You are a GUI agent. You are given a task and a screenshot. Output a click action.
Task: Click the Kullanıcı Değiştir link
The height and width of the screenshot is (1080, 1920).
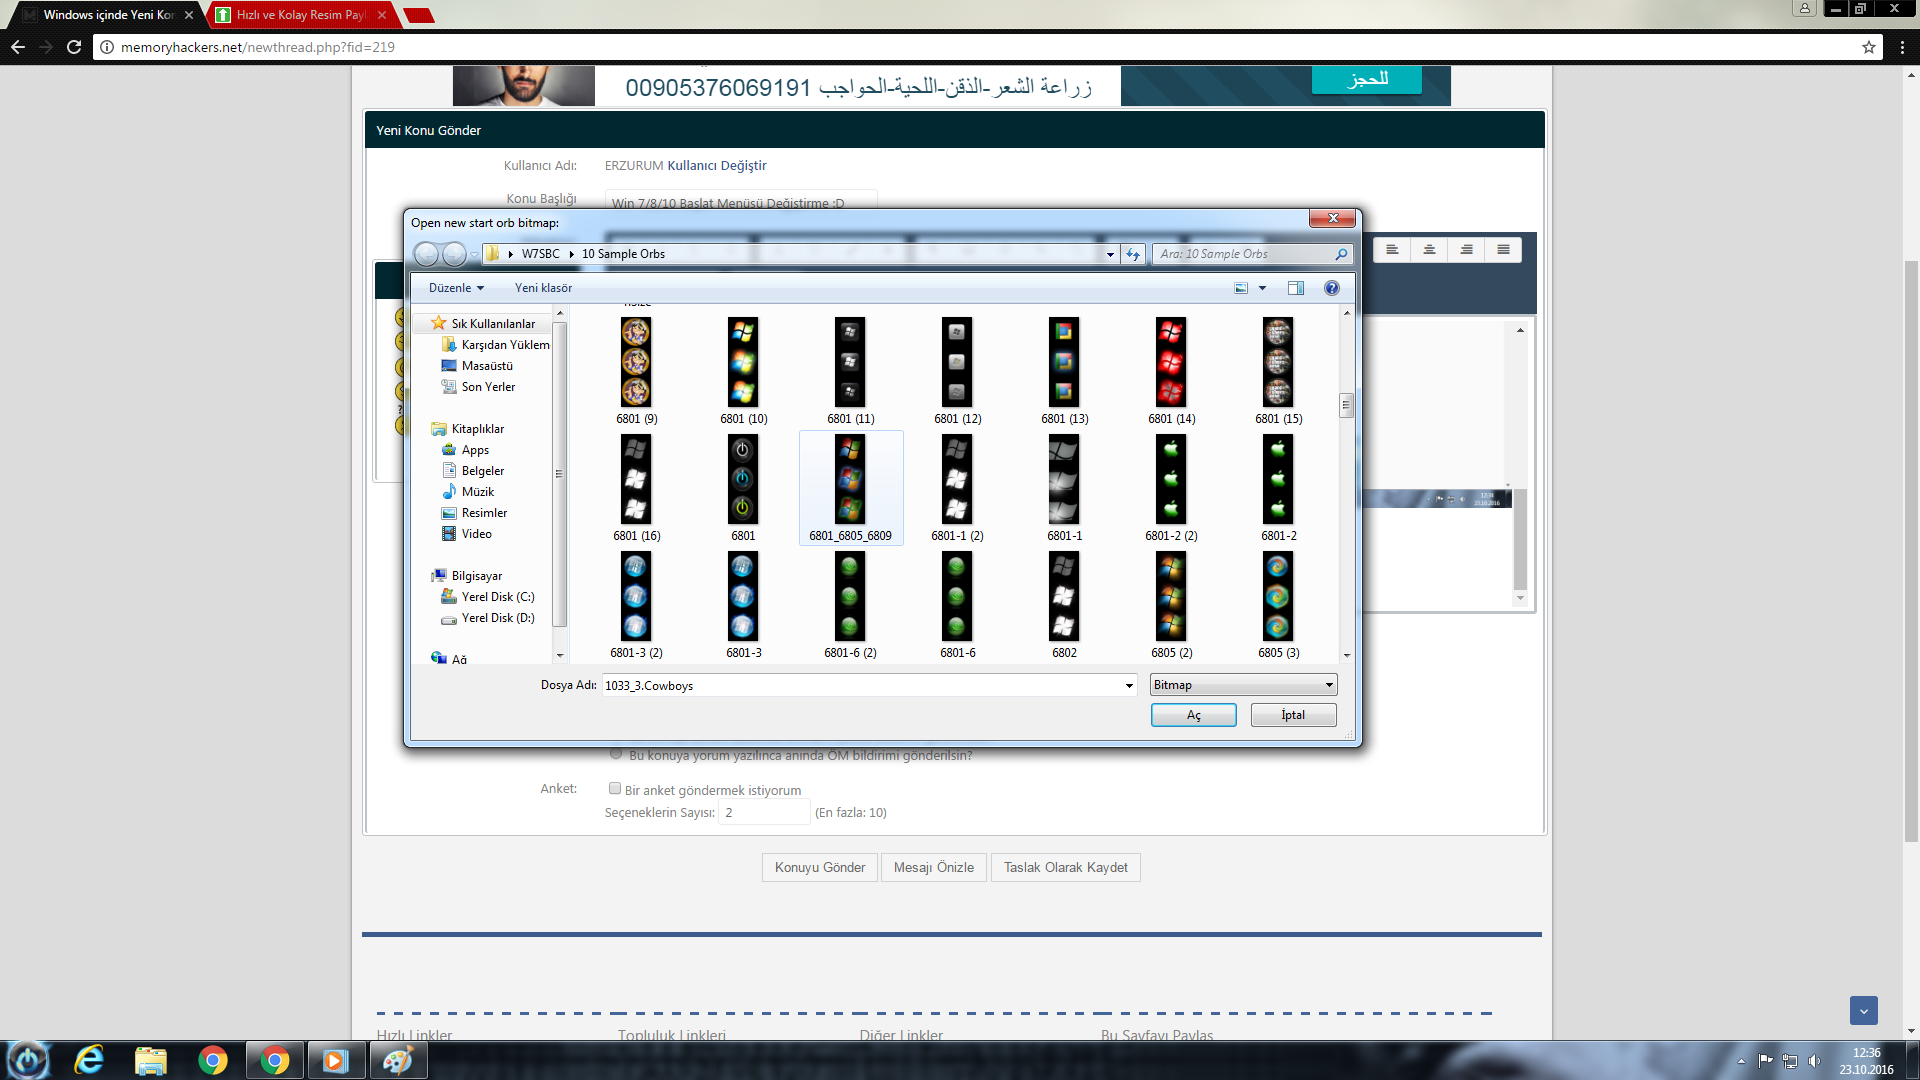(717, 165)
